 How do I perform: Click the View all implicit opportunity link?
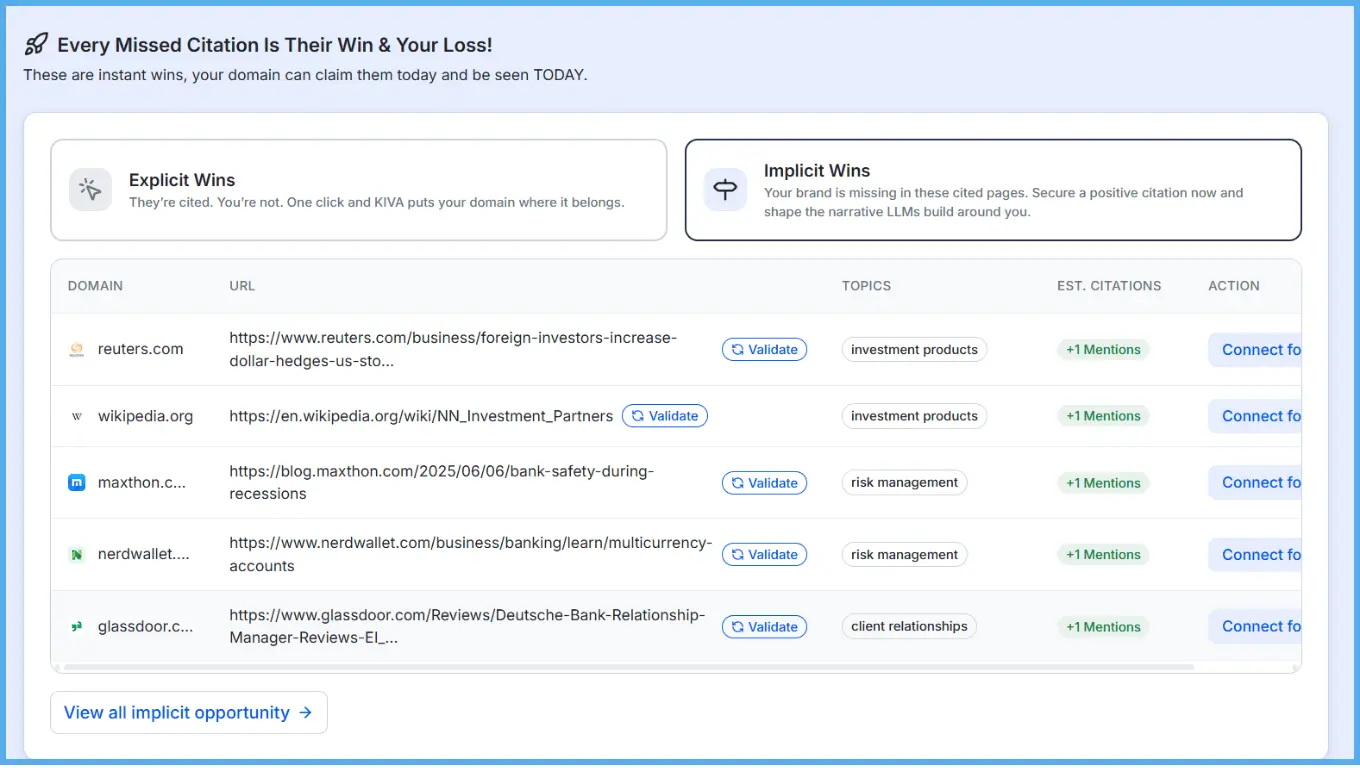click(x=174, y=712)
